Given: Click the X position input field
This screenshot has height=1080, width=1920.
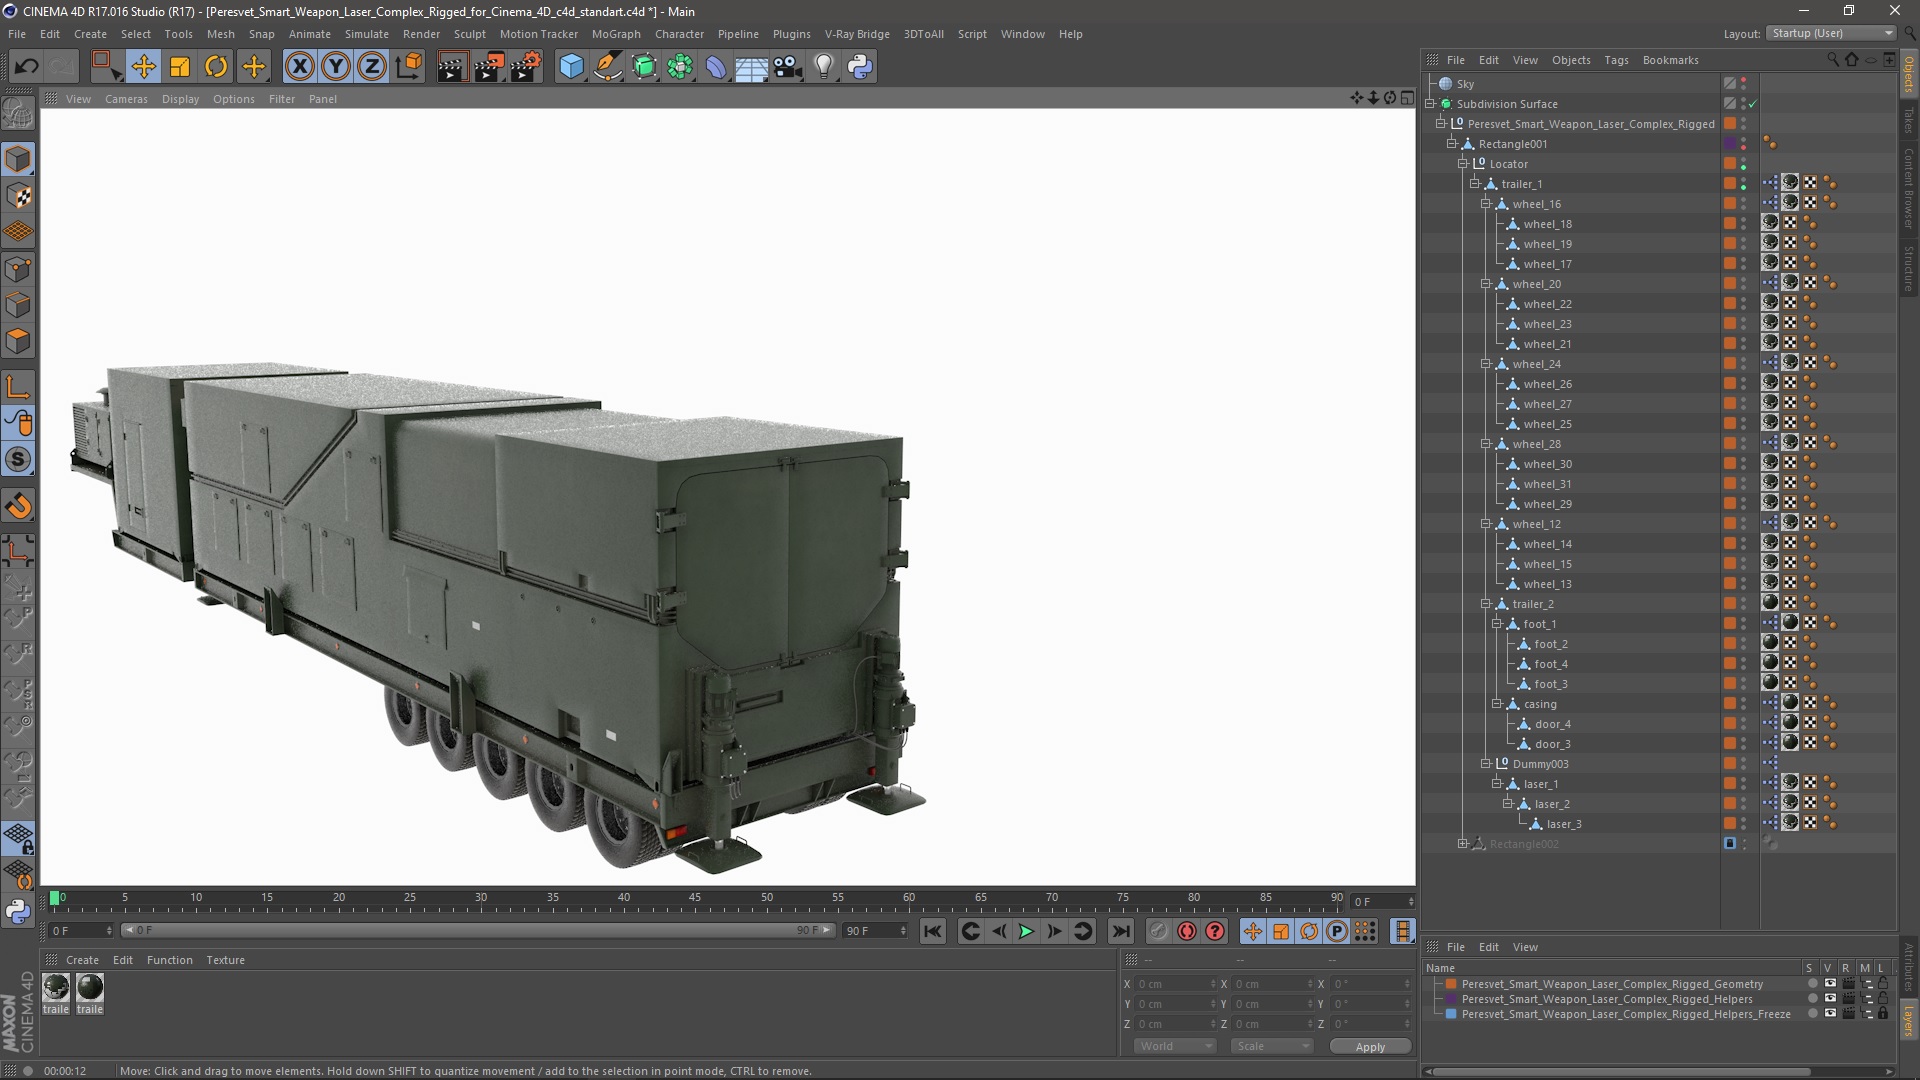Looking at the screenshot, I should coord(1176,984).
